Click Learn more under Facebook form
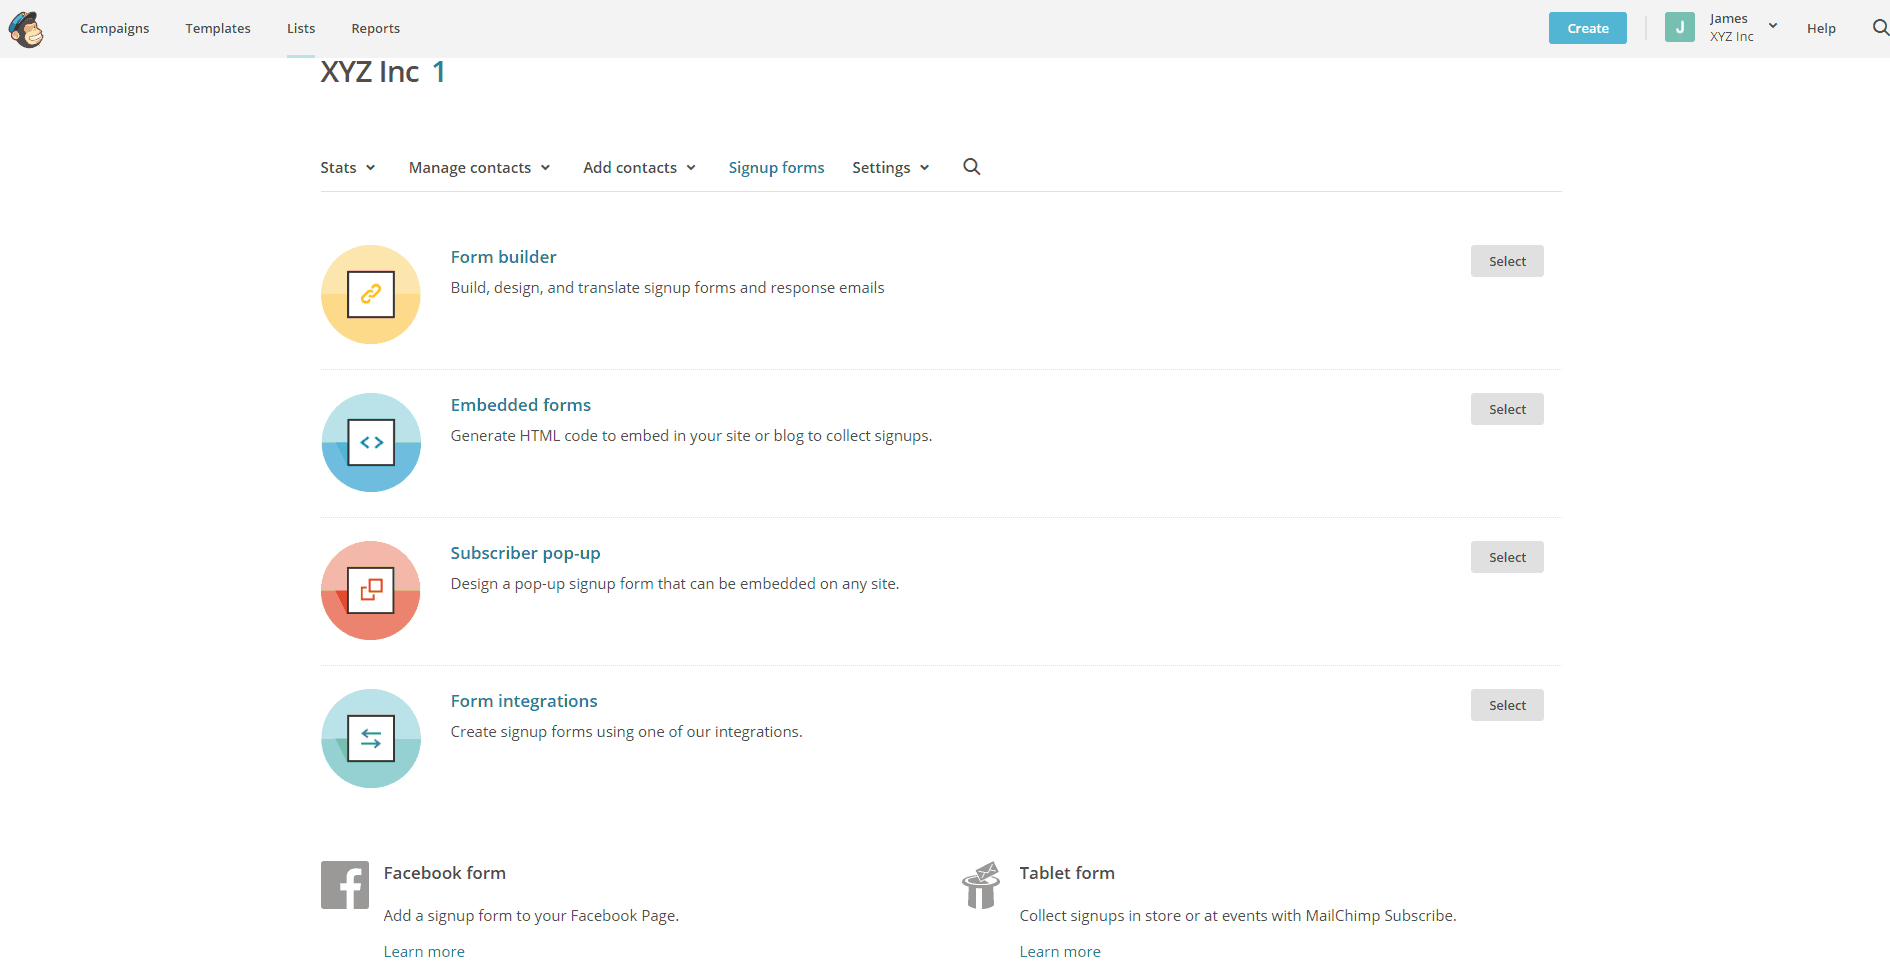 coord(424,951)
